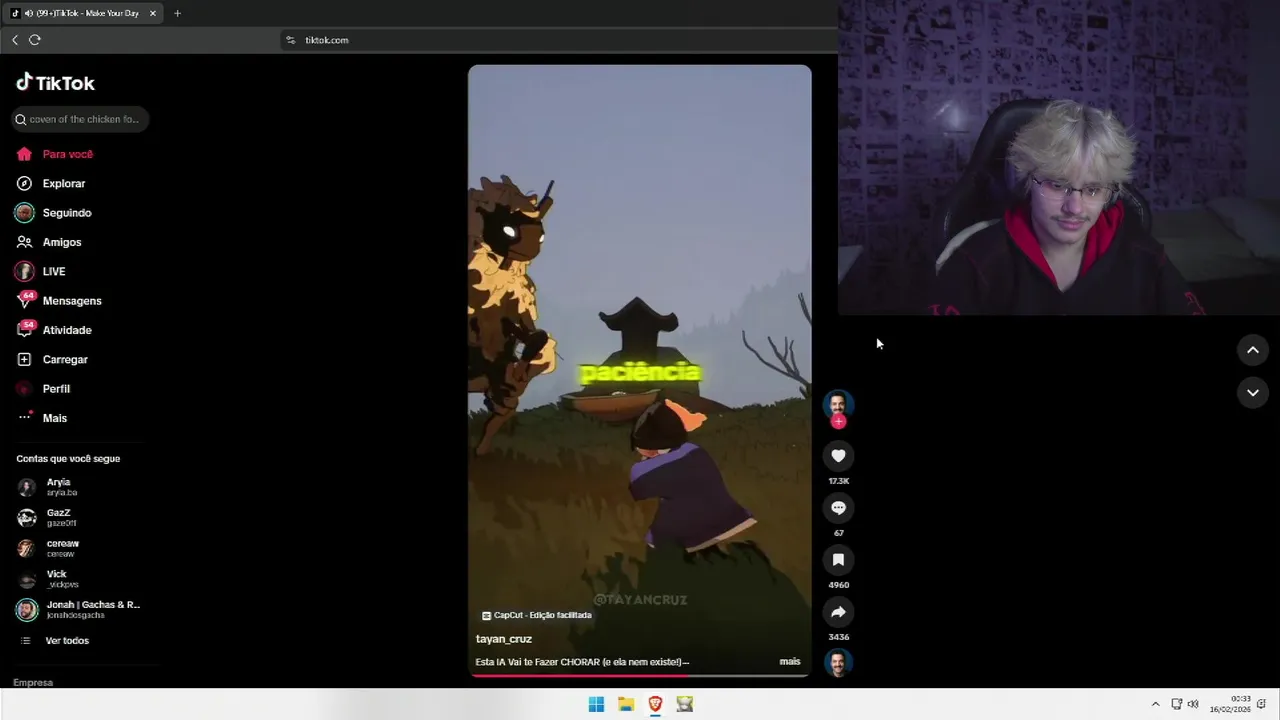1280x720 pixels.
Task: Expand video caption with mais
Action: click(790, 662)
